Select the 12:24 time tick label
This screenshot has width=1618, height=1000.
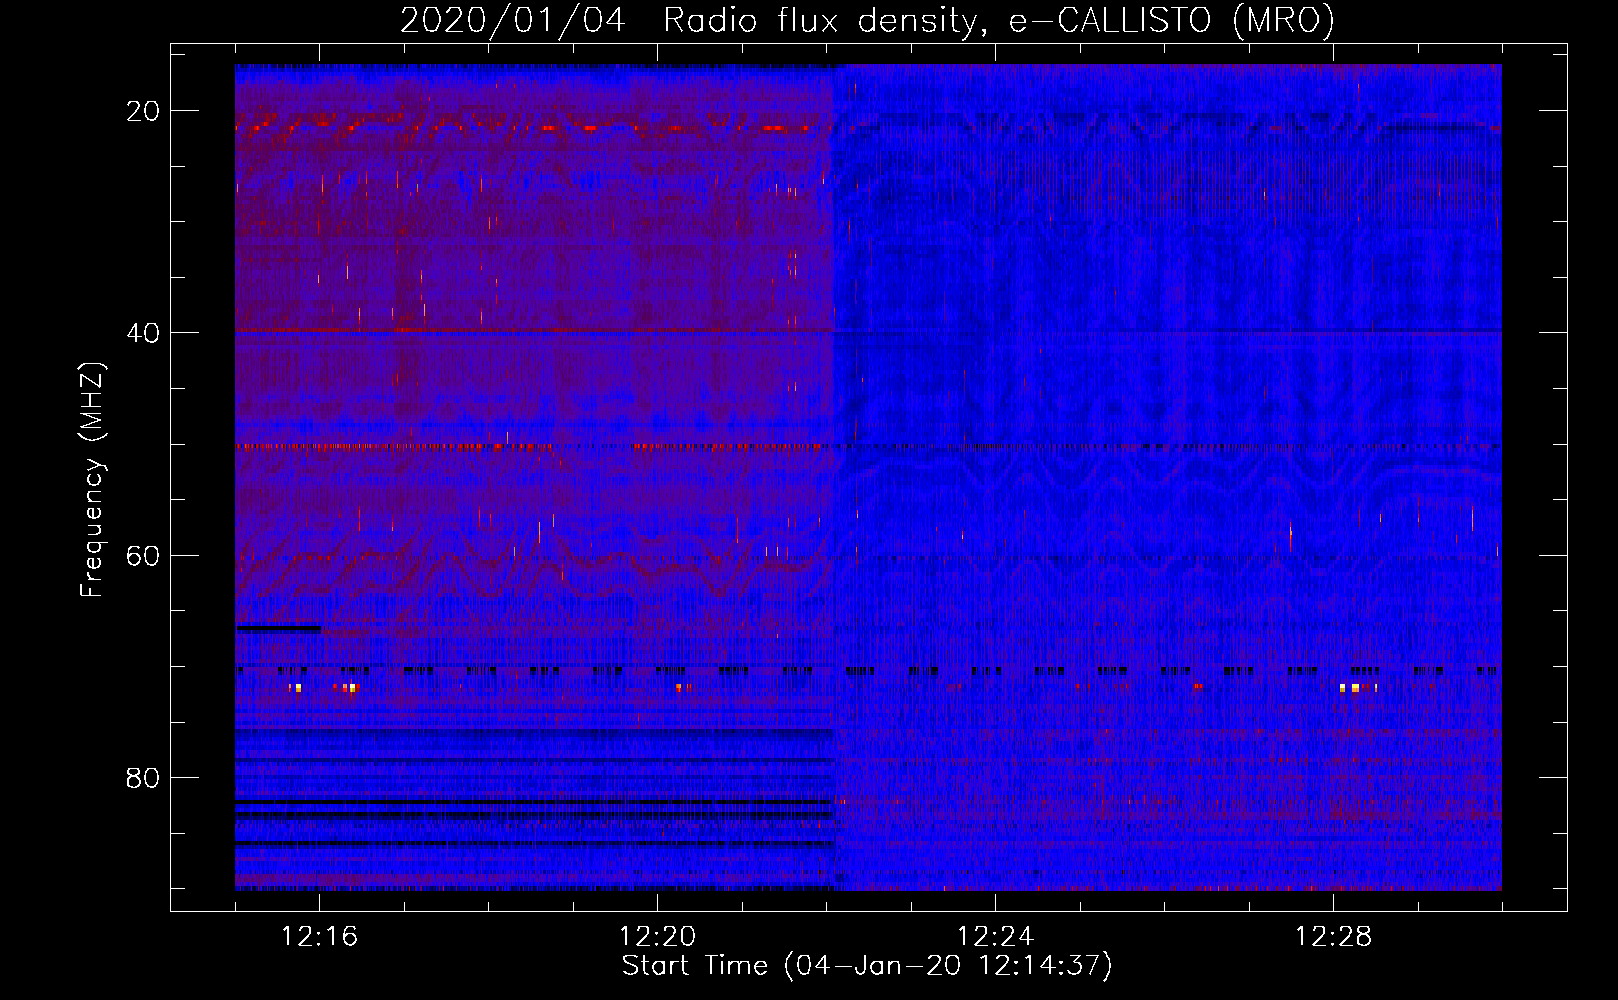point(995,937)
